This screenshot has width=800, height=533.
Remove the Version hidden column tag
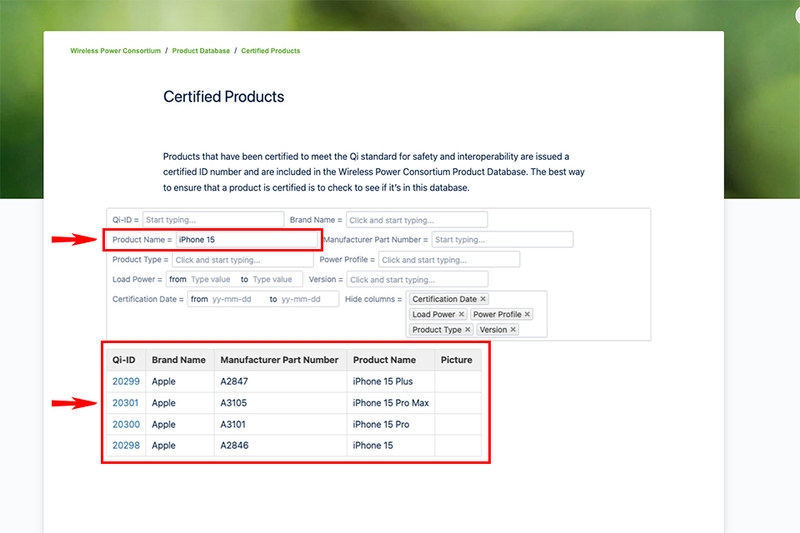(x=513, y=329)
